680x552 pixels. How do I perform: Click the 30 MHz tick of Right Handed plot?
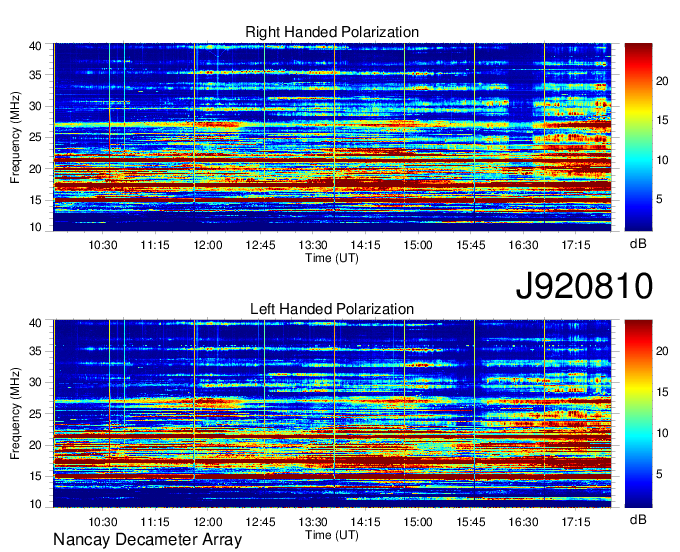(x=35, y=106)
